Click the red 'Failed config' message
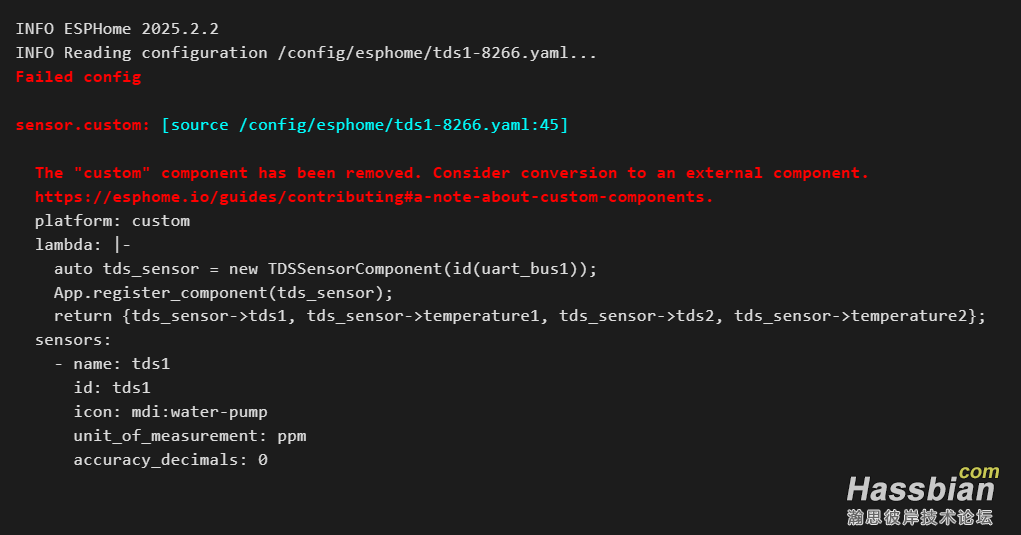The height and width of the screenshot is (535, 1021). [x=78, y=77]
